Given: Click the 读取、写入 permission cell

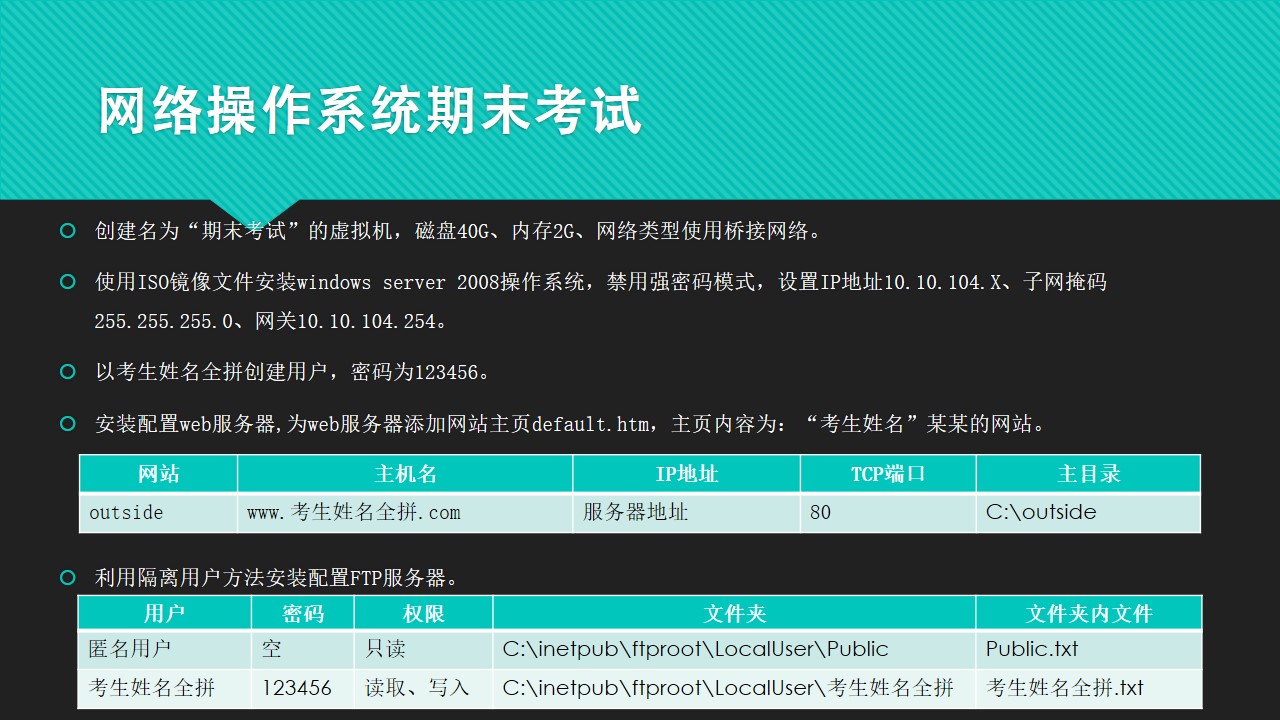Looking at the screenshot, I should click(x=424, y=688).
